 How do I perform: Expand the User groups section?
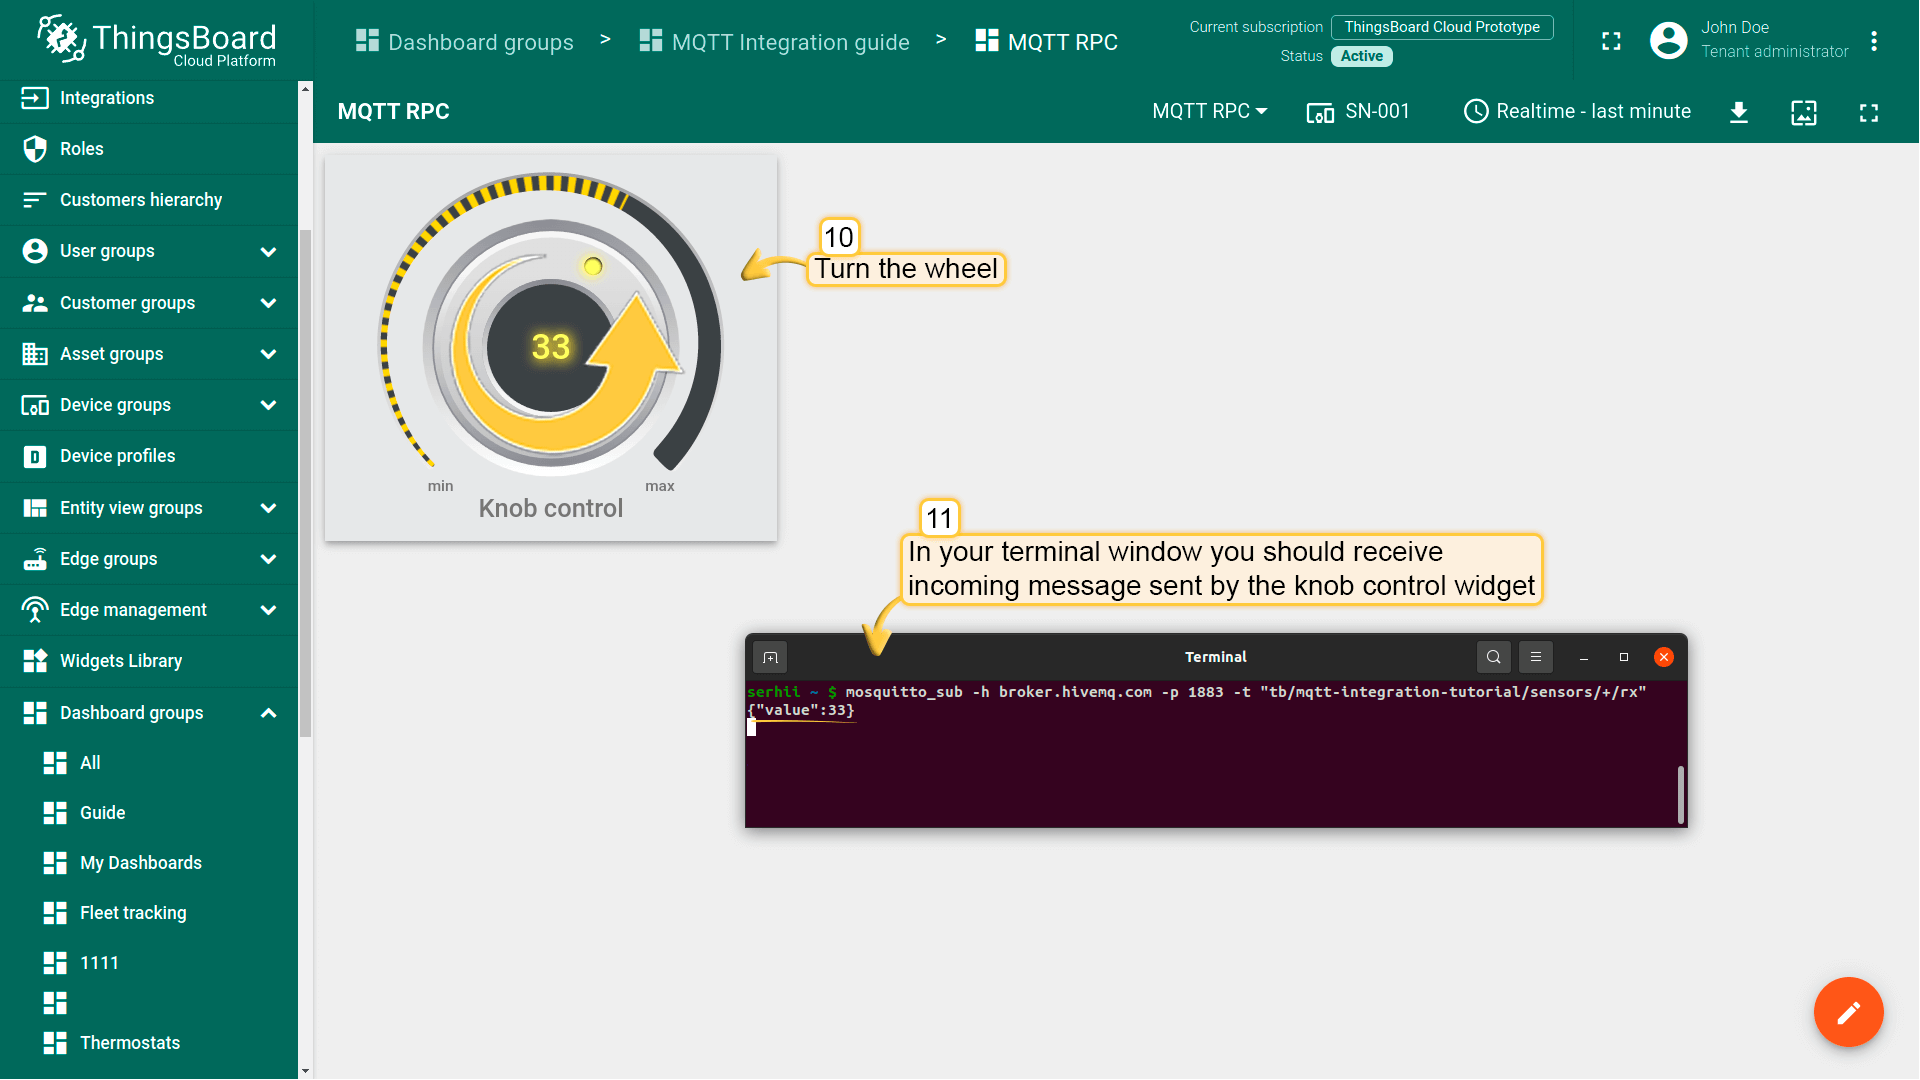coord(268,251)
